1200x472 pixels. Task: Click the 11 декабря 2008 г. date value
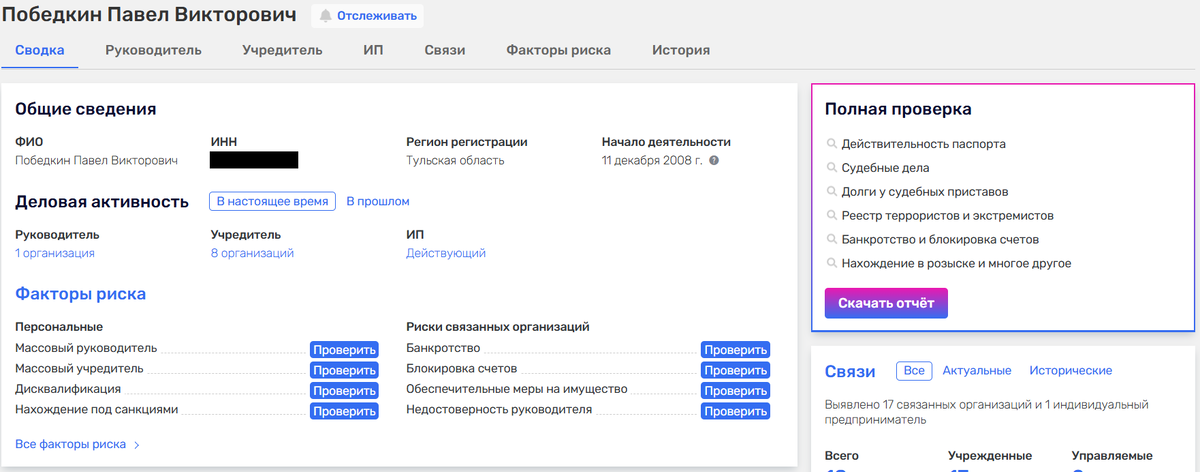pos(652,160)
